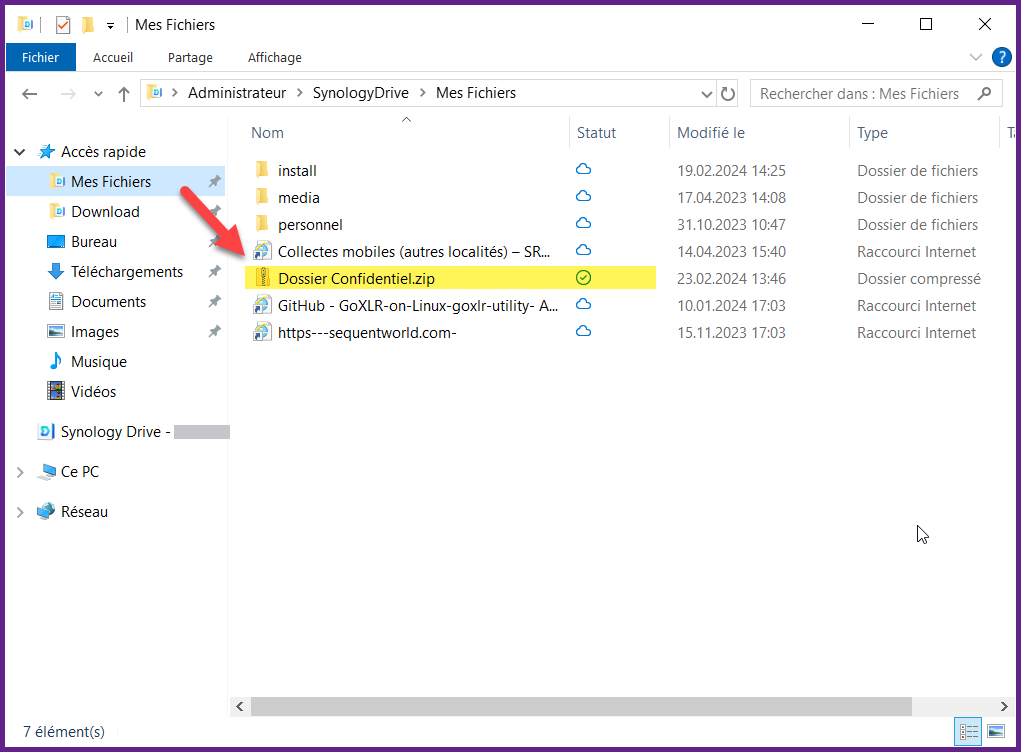Collapse the Accès rapide tree section
The height and width of the screenshot is (752, 1021).
pos(19,152)
